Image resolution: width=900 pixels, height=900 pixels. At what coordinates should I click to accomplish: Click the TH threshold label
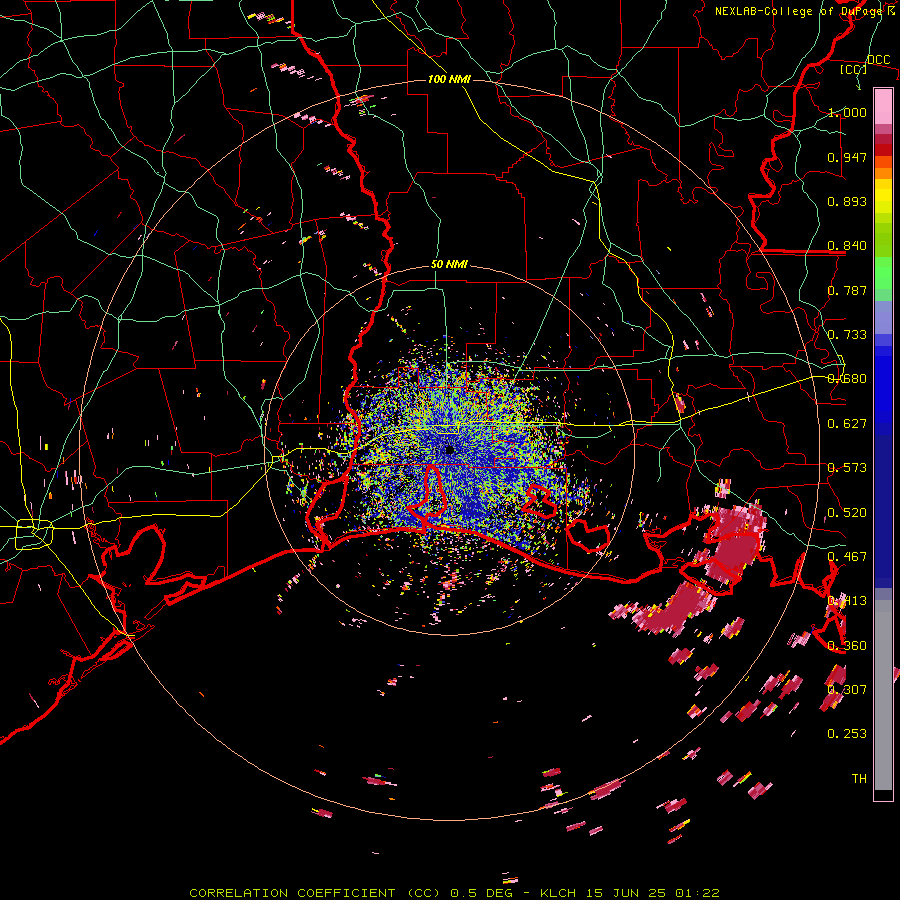pyautogui.click(x=859, y=779)
